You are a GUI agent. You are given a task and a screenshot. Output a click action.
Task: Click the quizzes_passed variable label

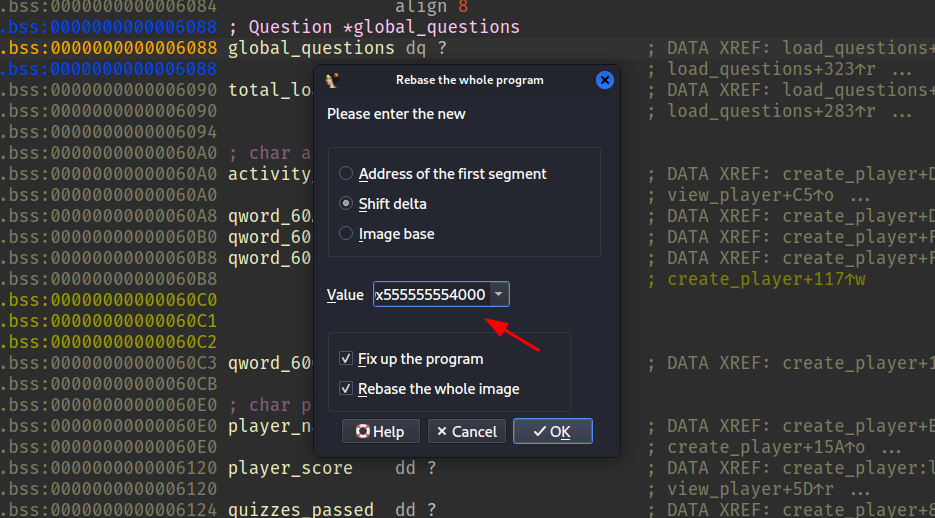pyautogui.click(x=300, y=510)
